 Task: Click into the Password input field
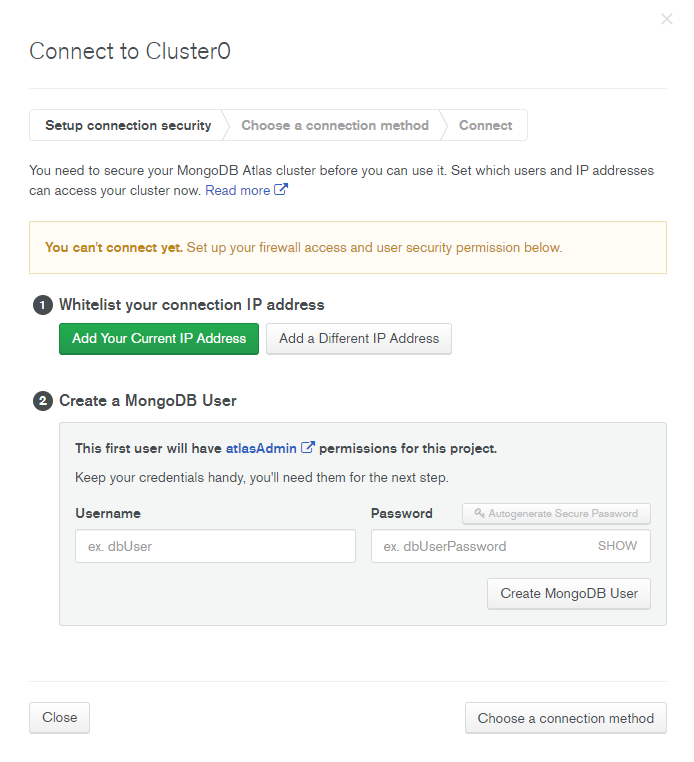pyautogui.click(x=480, y=546)
